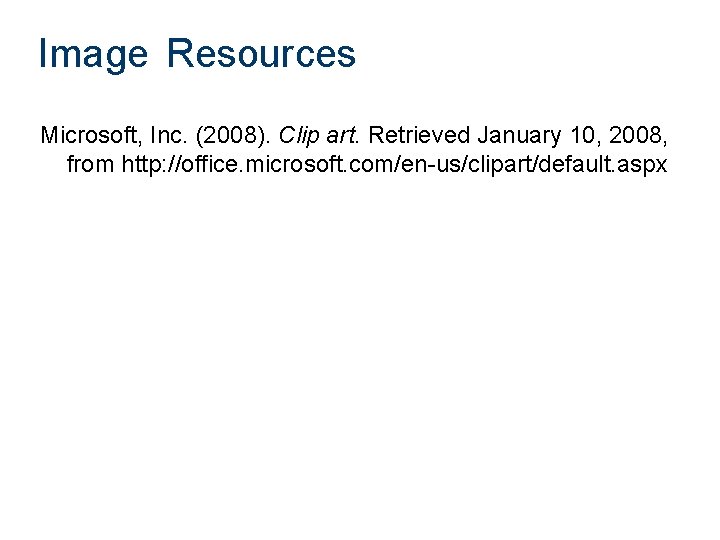Viewport: 720px width, 540px height.
Task: Click the "Inc." text in the citation
Action: click(161, 135)
